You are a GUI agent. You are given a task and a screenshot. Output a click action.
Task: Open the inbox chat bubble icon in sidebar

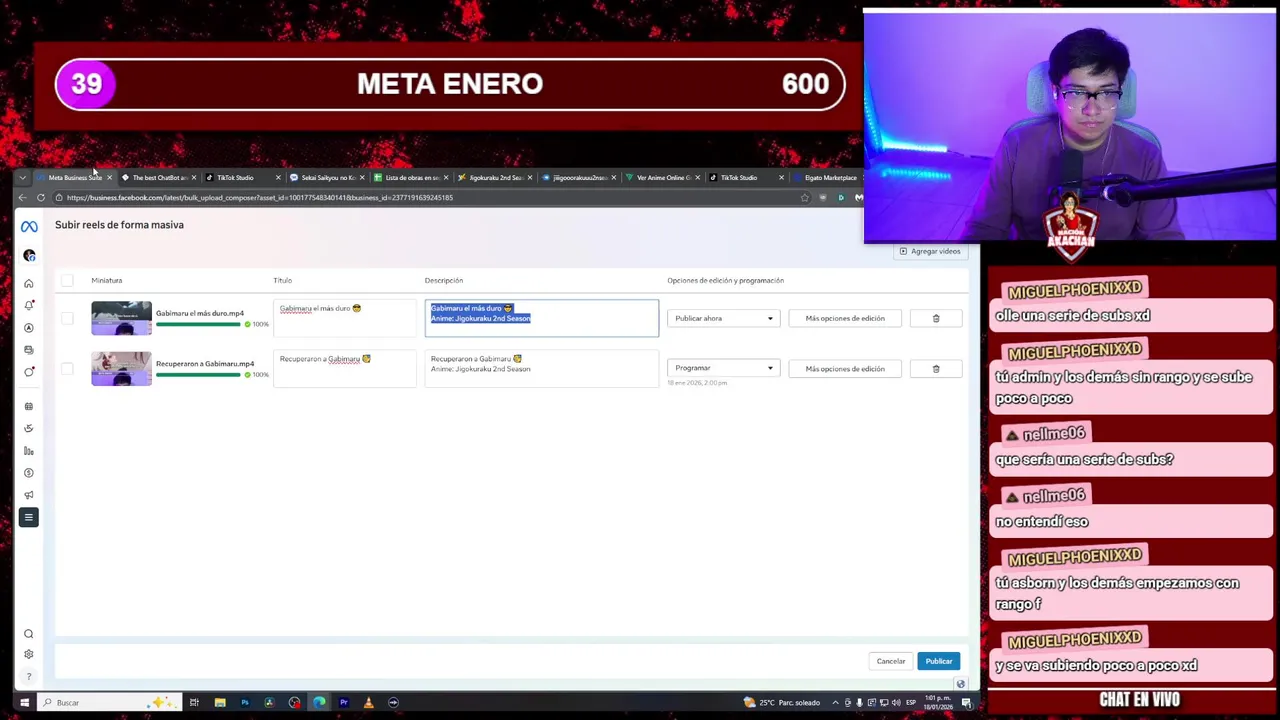click(x=29, y=371)
